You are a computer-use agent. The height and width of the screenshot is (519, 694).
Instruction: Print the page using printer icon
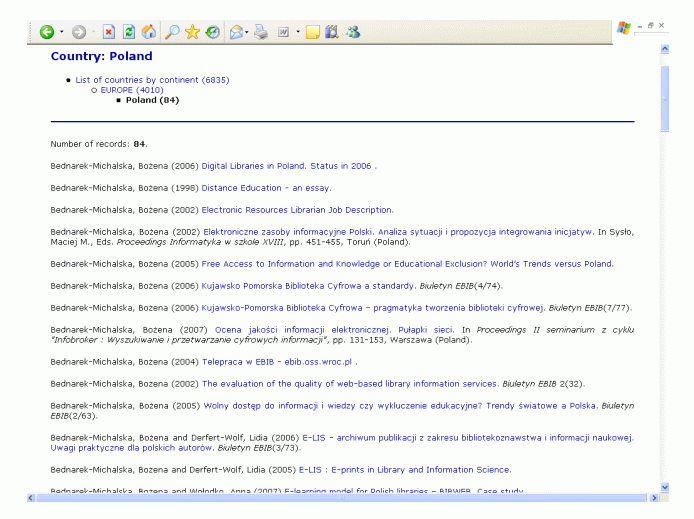click(x=260, y=32)
